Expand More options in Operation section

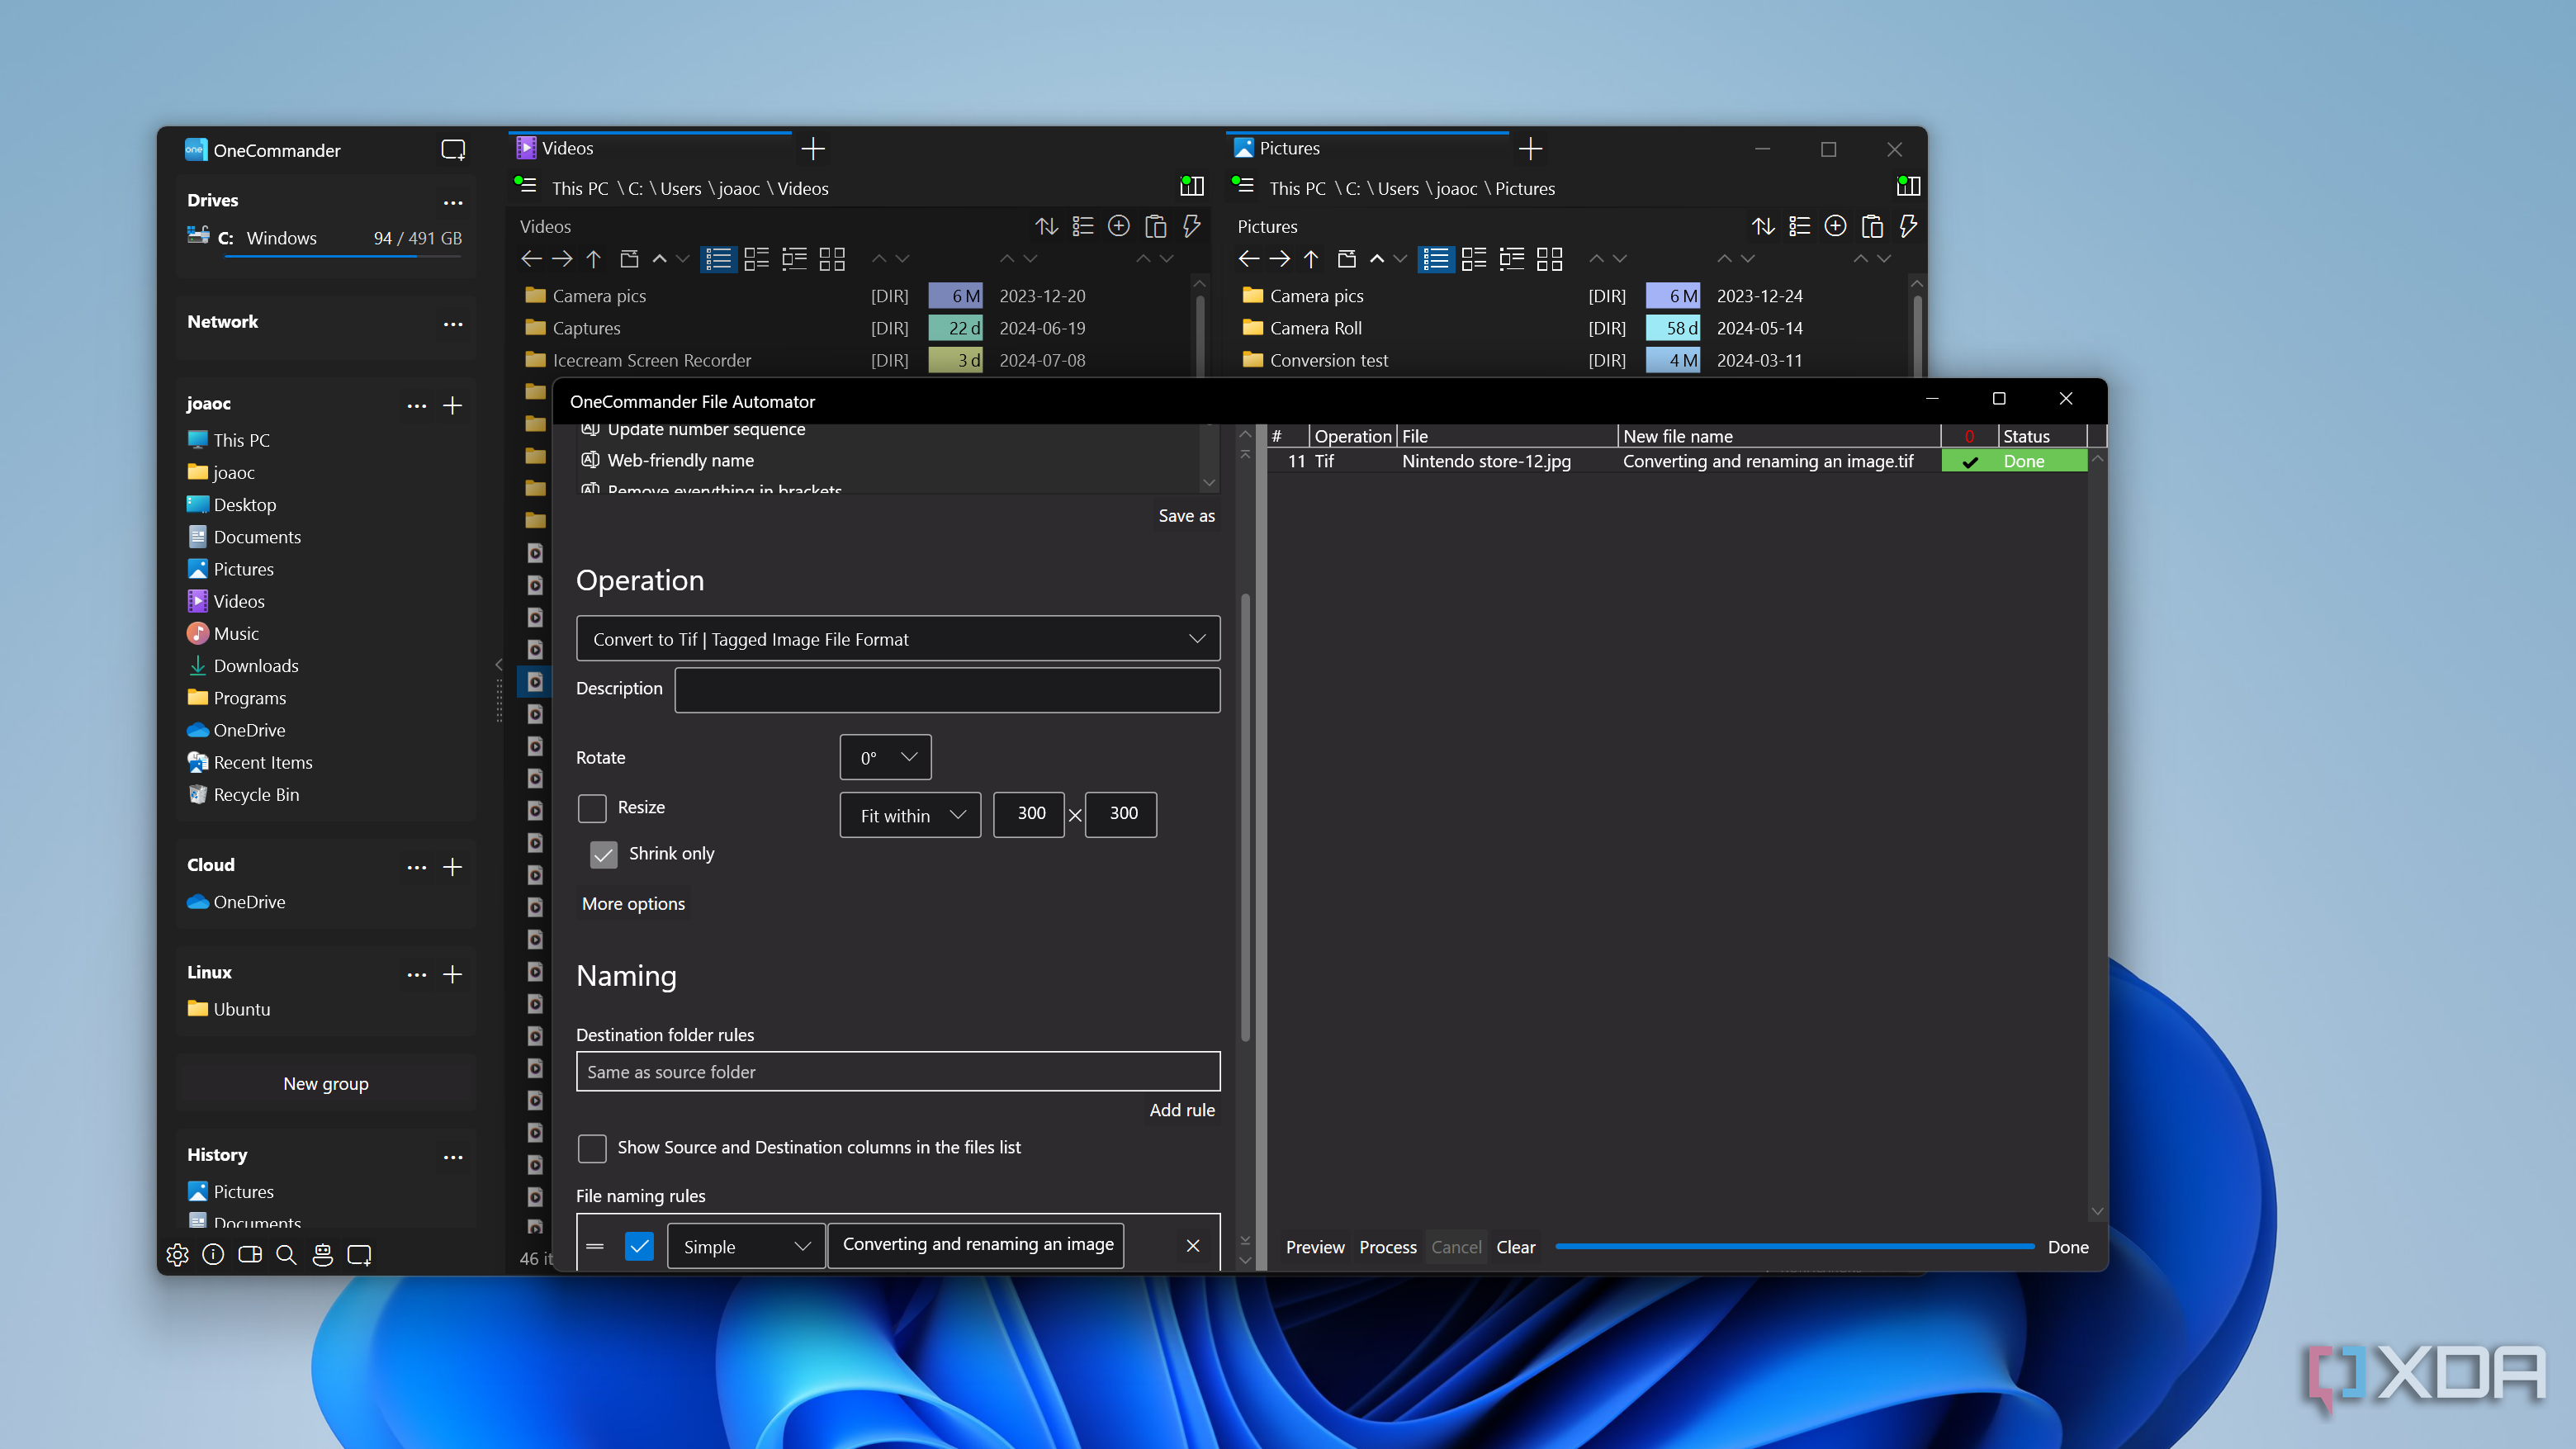[633, 904]
